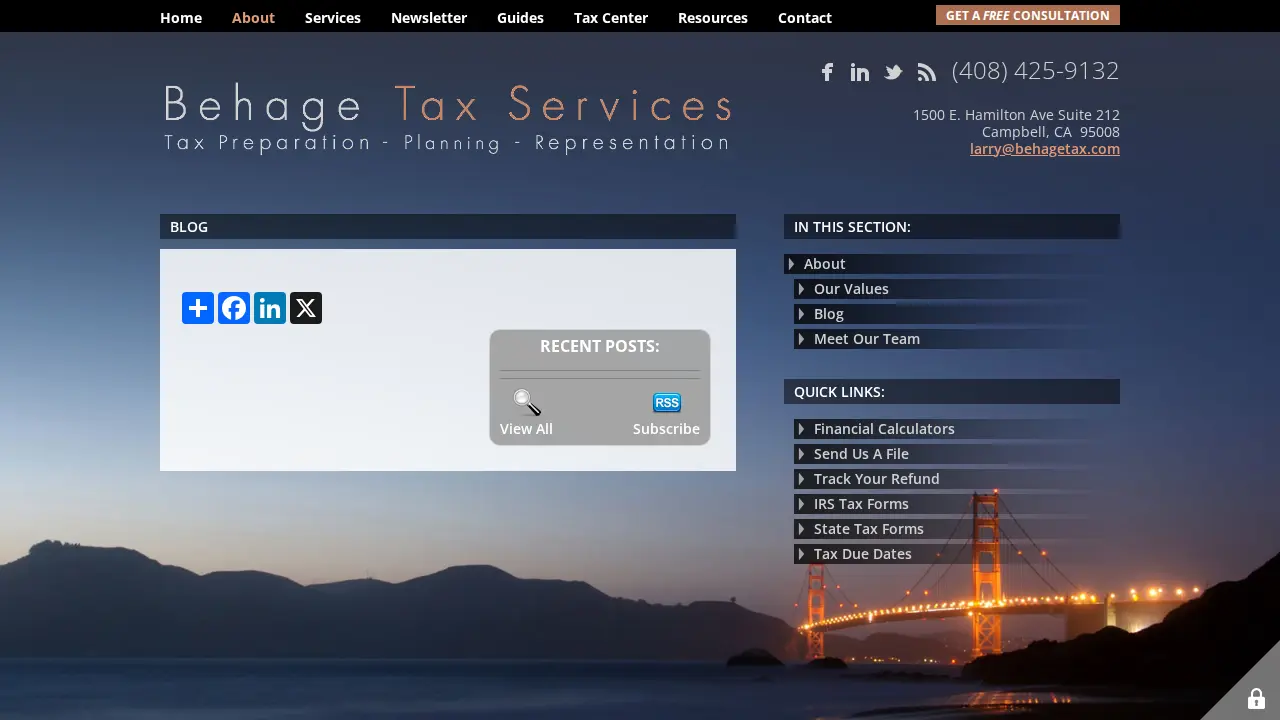Open the Guides menu
This screenshot has height=720, width=1280.
520,18
